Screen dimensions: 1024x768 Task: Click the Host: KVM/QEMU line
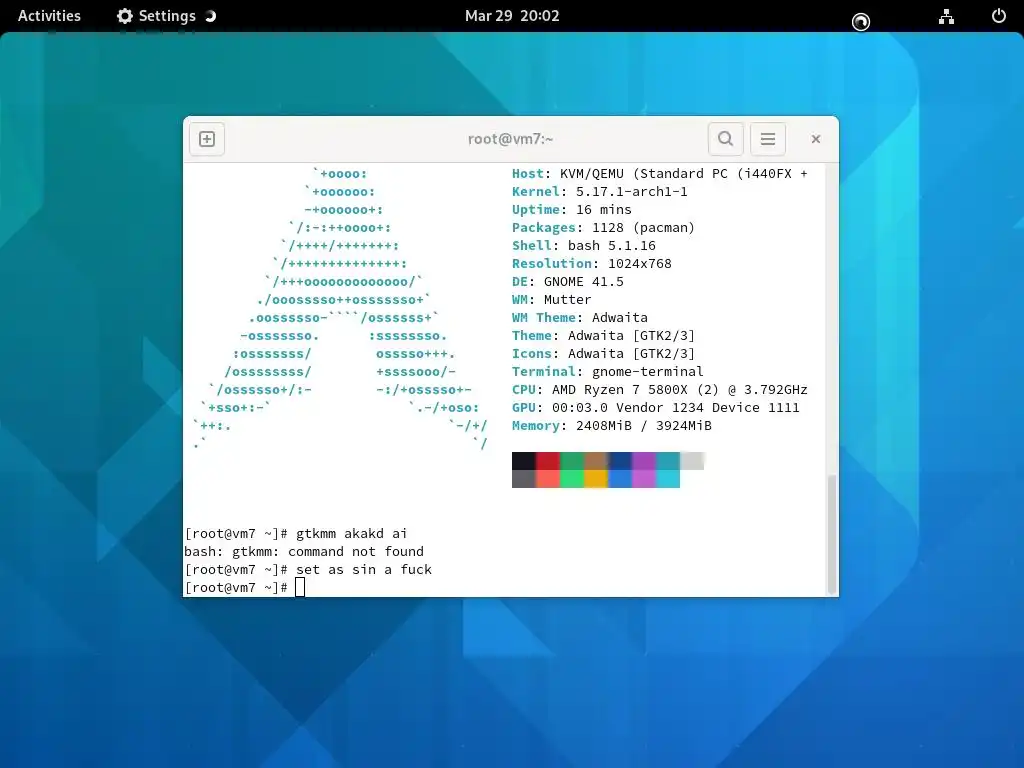pyautogui.click(x=660, y=174)
